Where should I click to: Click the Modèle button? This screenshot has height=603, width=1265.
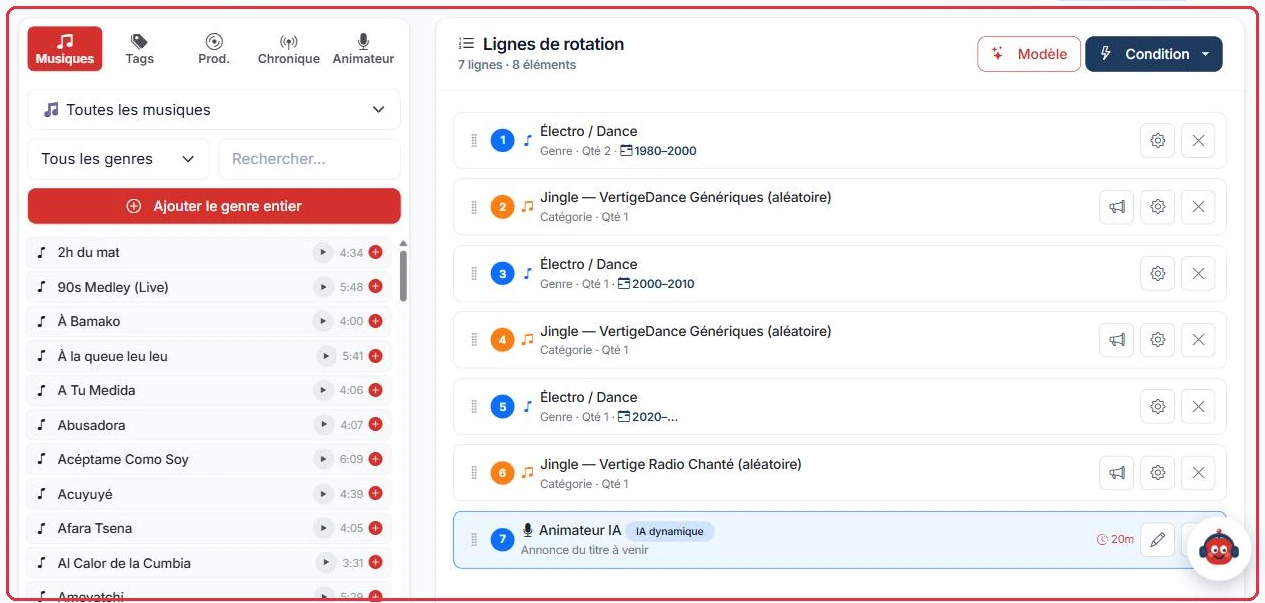1029,54
